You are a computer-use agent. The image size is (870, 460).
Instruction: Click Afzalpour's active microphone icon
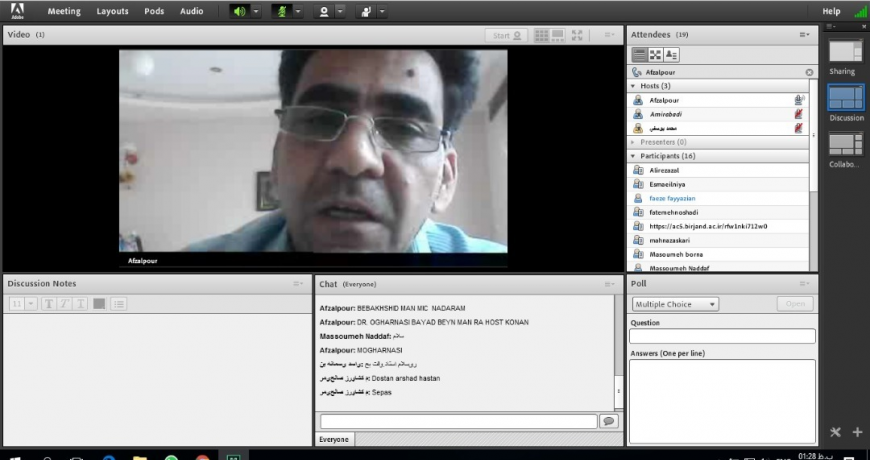(x=799, y=100)
